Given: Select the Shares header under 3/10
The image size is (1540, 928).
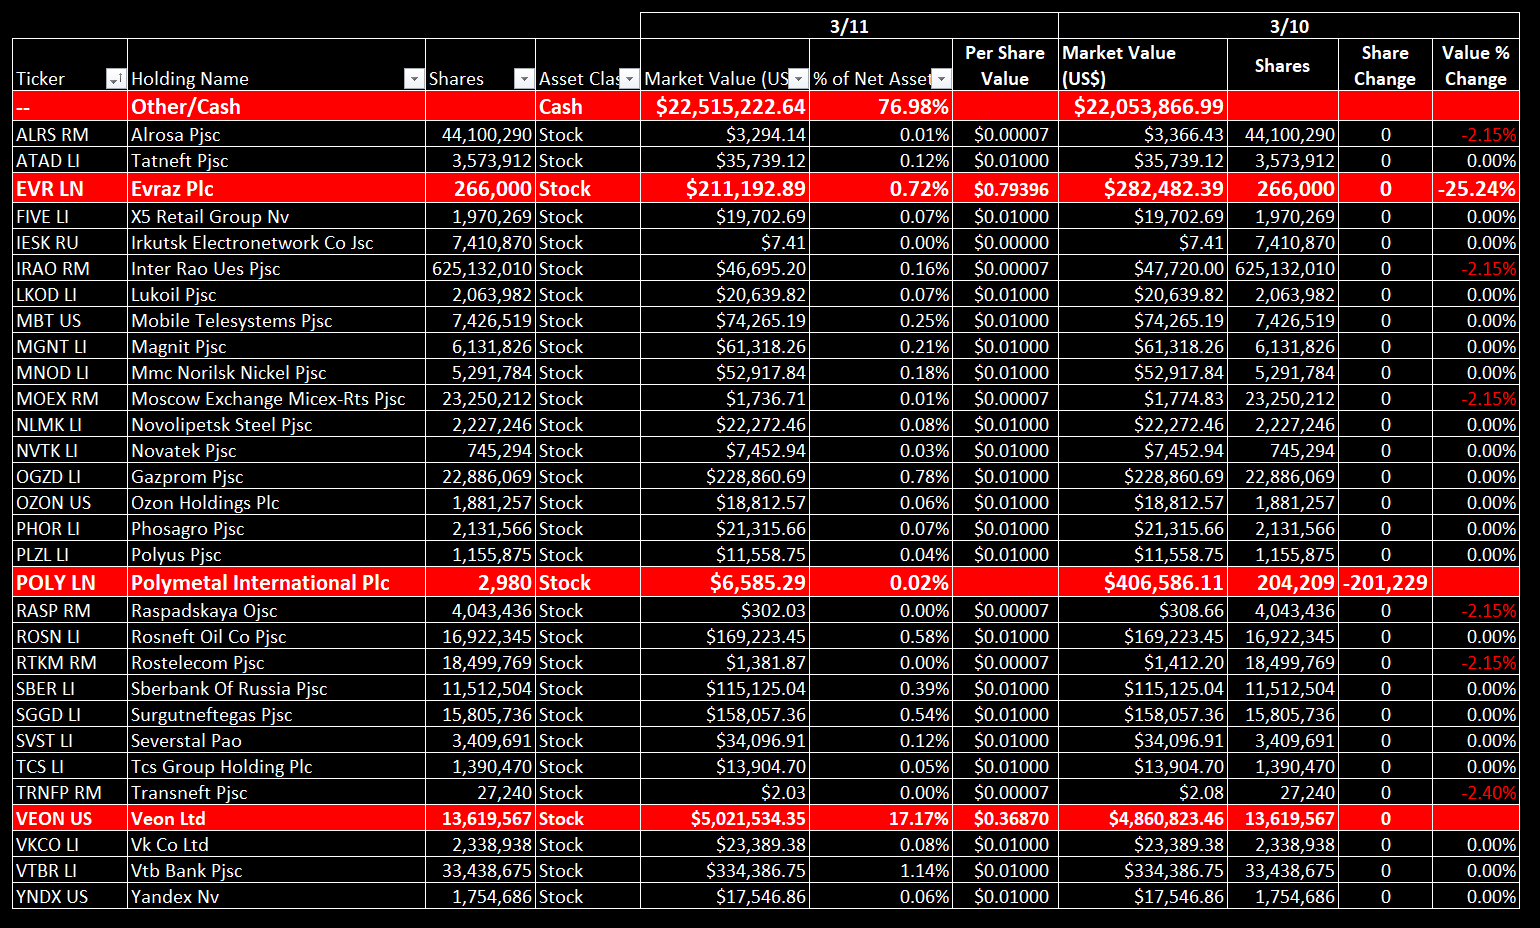Looking at the screenshot, I should point(1282,65).
